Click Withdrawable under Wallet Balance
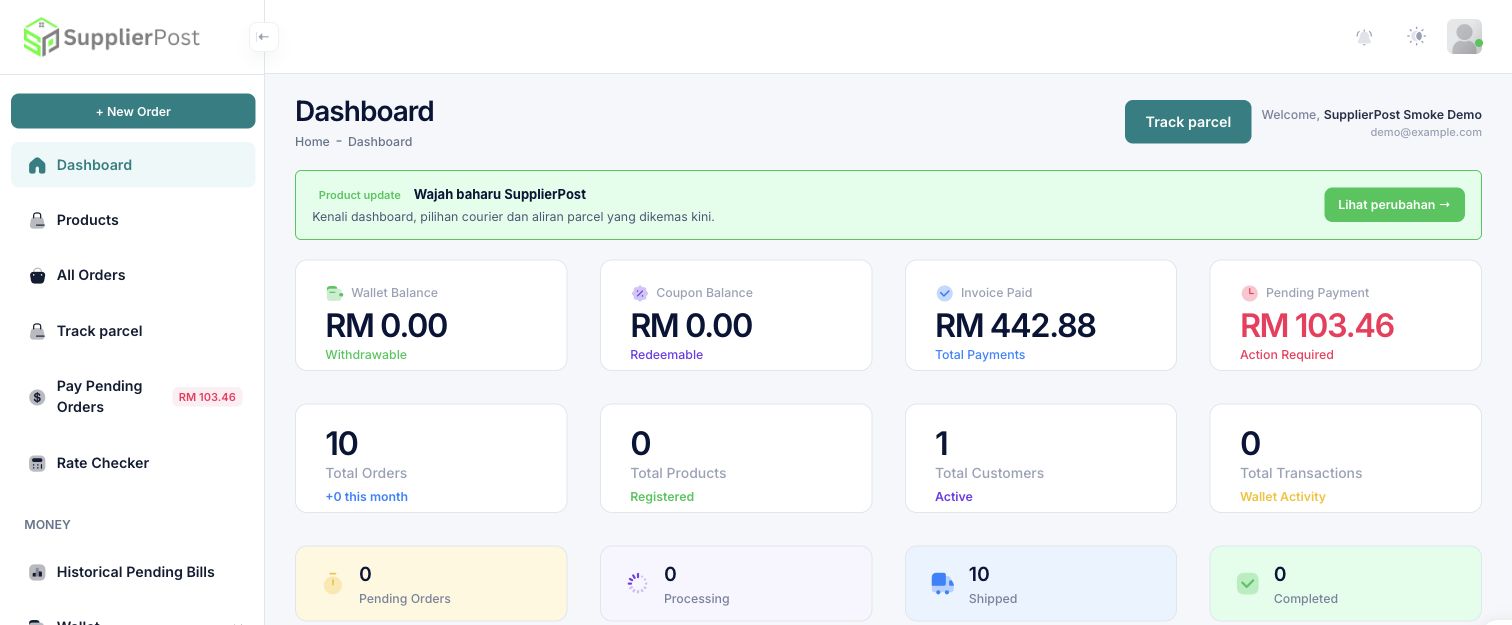 coord(366,355)
